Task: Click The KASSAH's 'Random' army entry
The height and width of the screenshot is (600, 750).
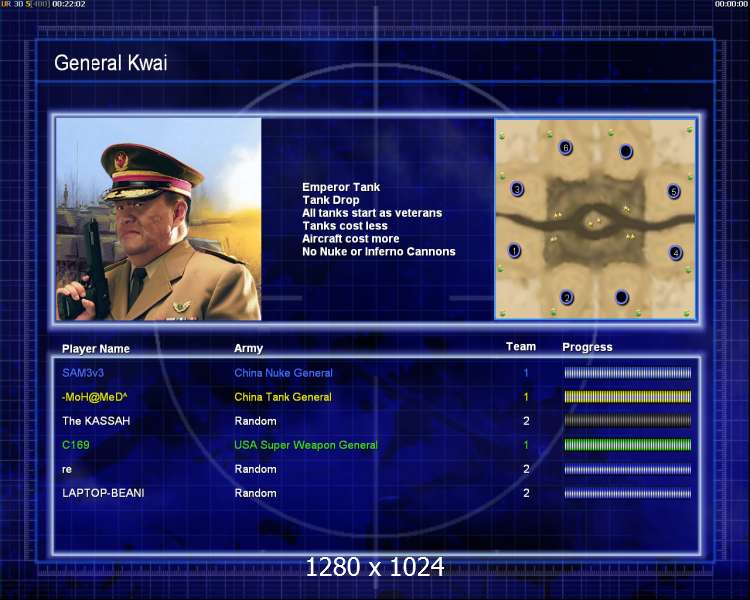Action: click(x=255, y=421)
